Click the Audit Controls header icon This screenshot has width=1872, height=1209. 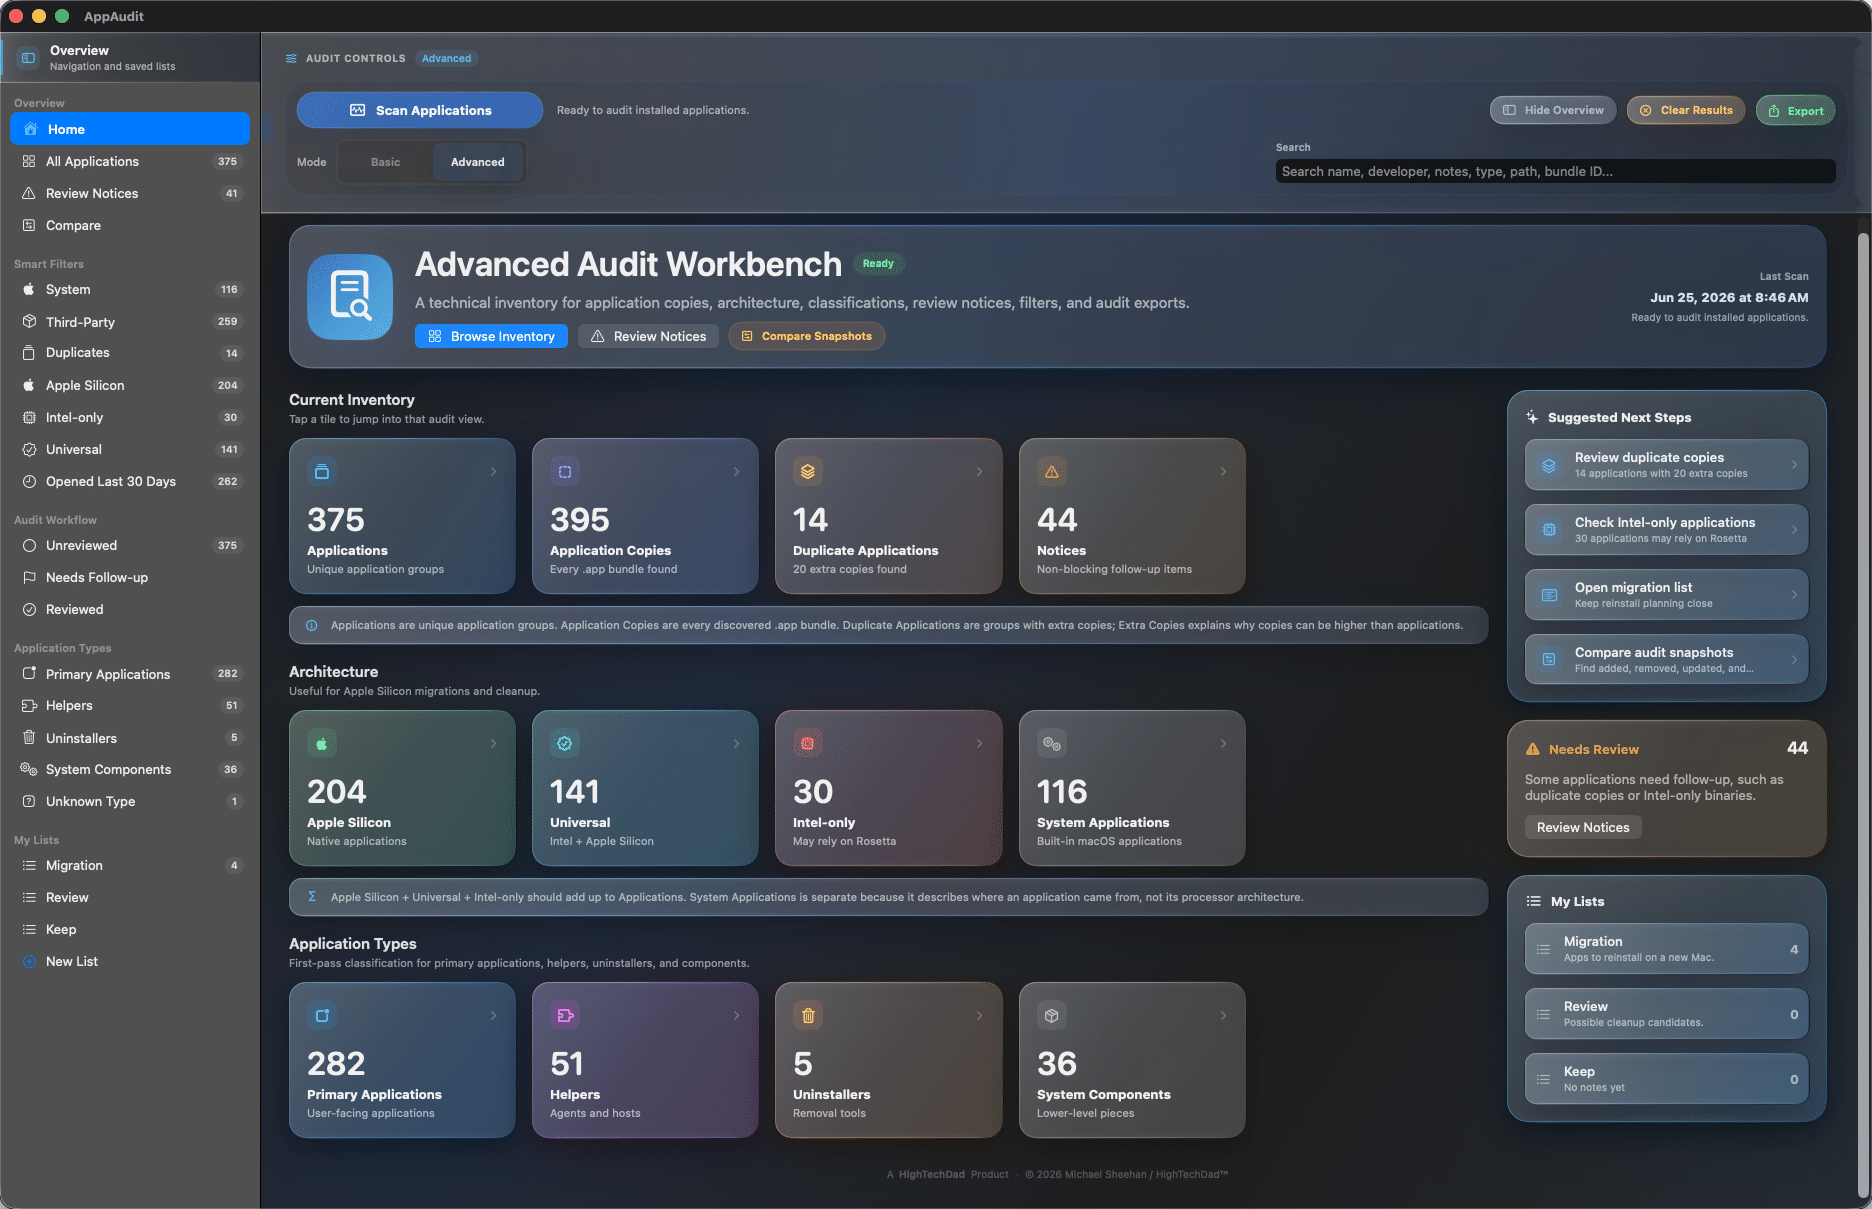(x=291, y=59)
